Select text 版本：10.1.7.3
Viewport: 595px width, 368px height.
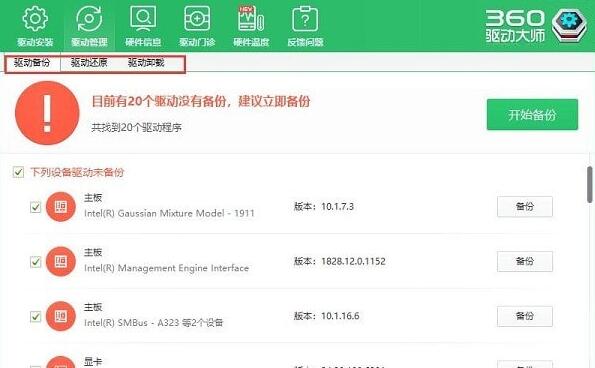324,207
